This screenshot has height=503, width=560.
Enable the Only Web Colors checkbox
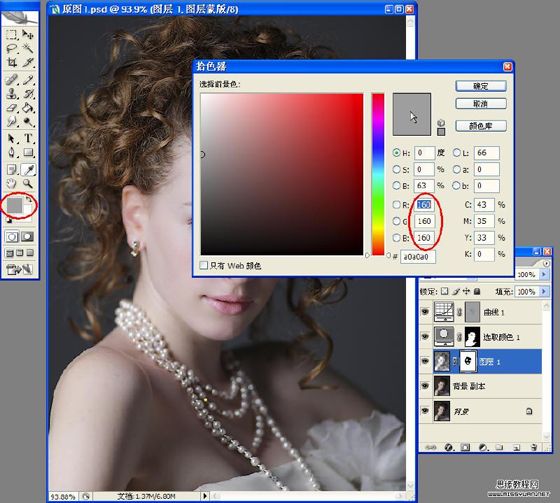pos(204,265)
